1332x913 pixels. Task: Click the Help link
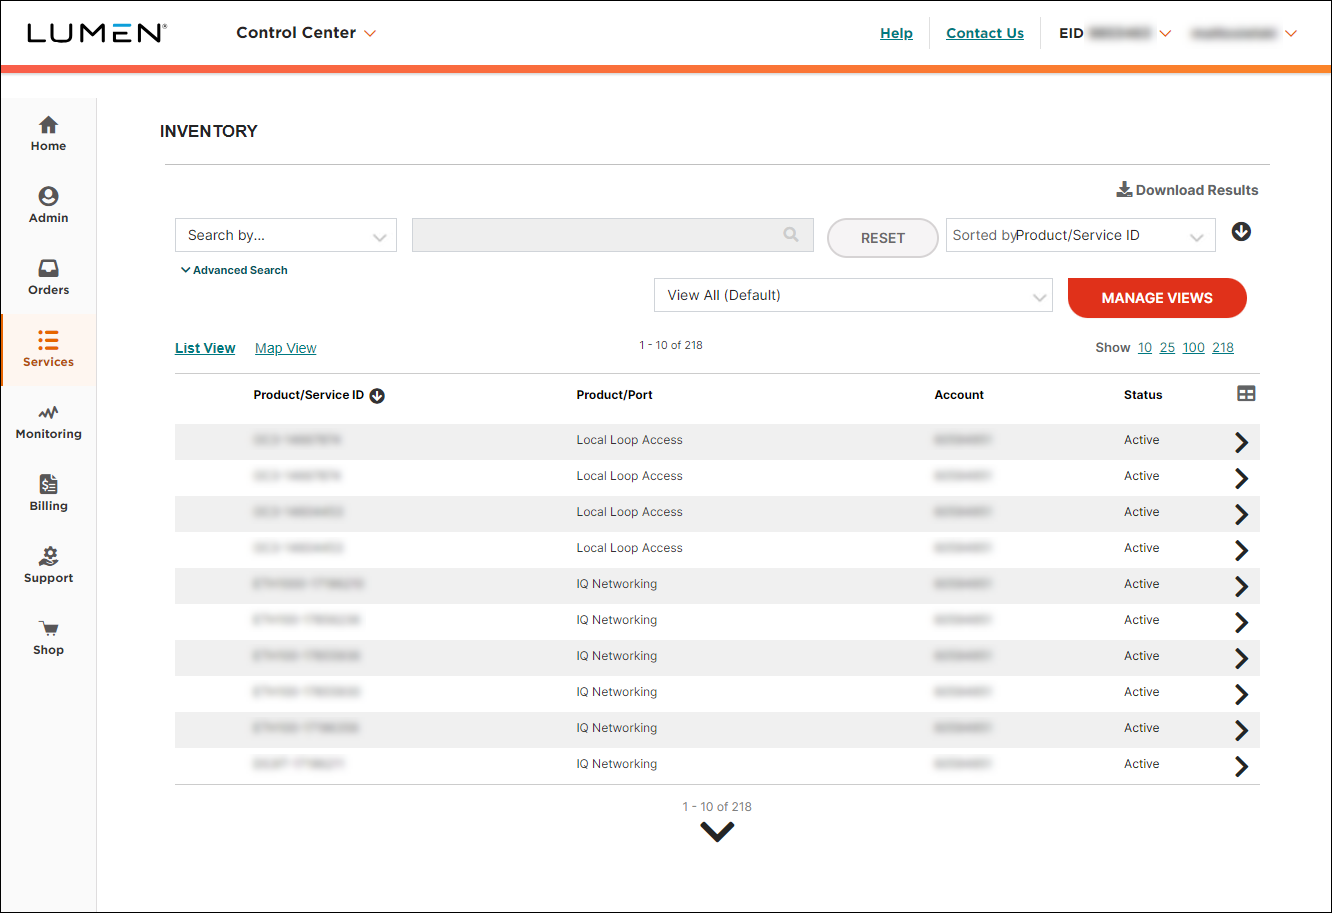click(896, 33)
